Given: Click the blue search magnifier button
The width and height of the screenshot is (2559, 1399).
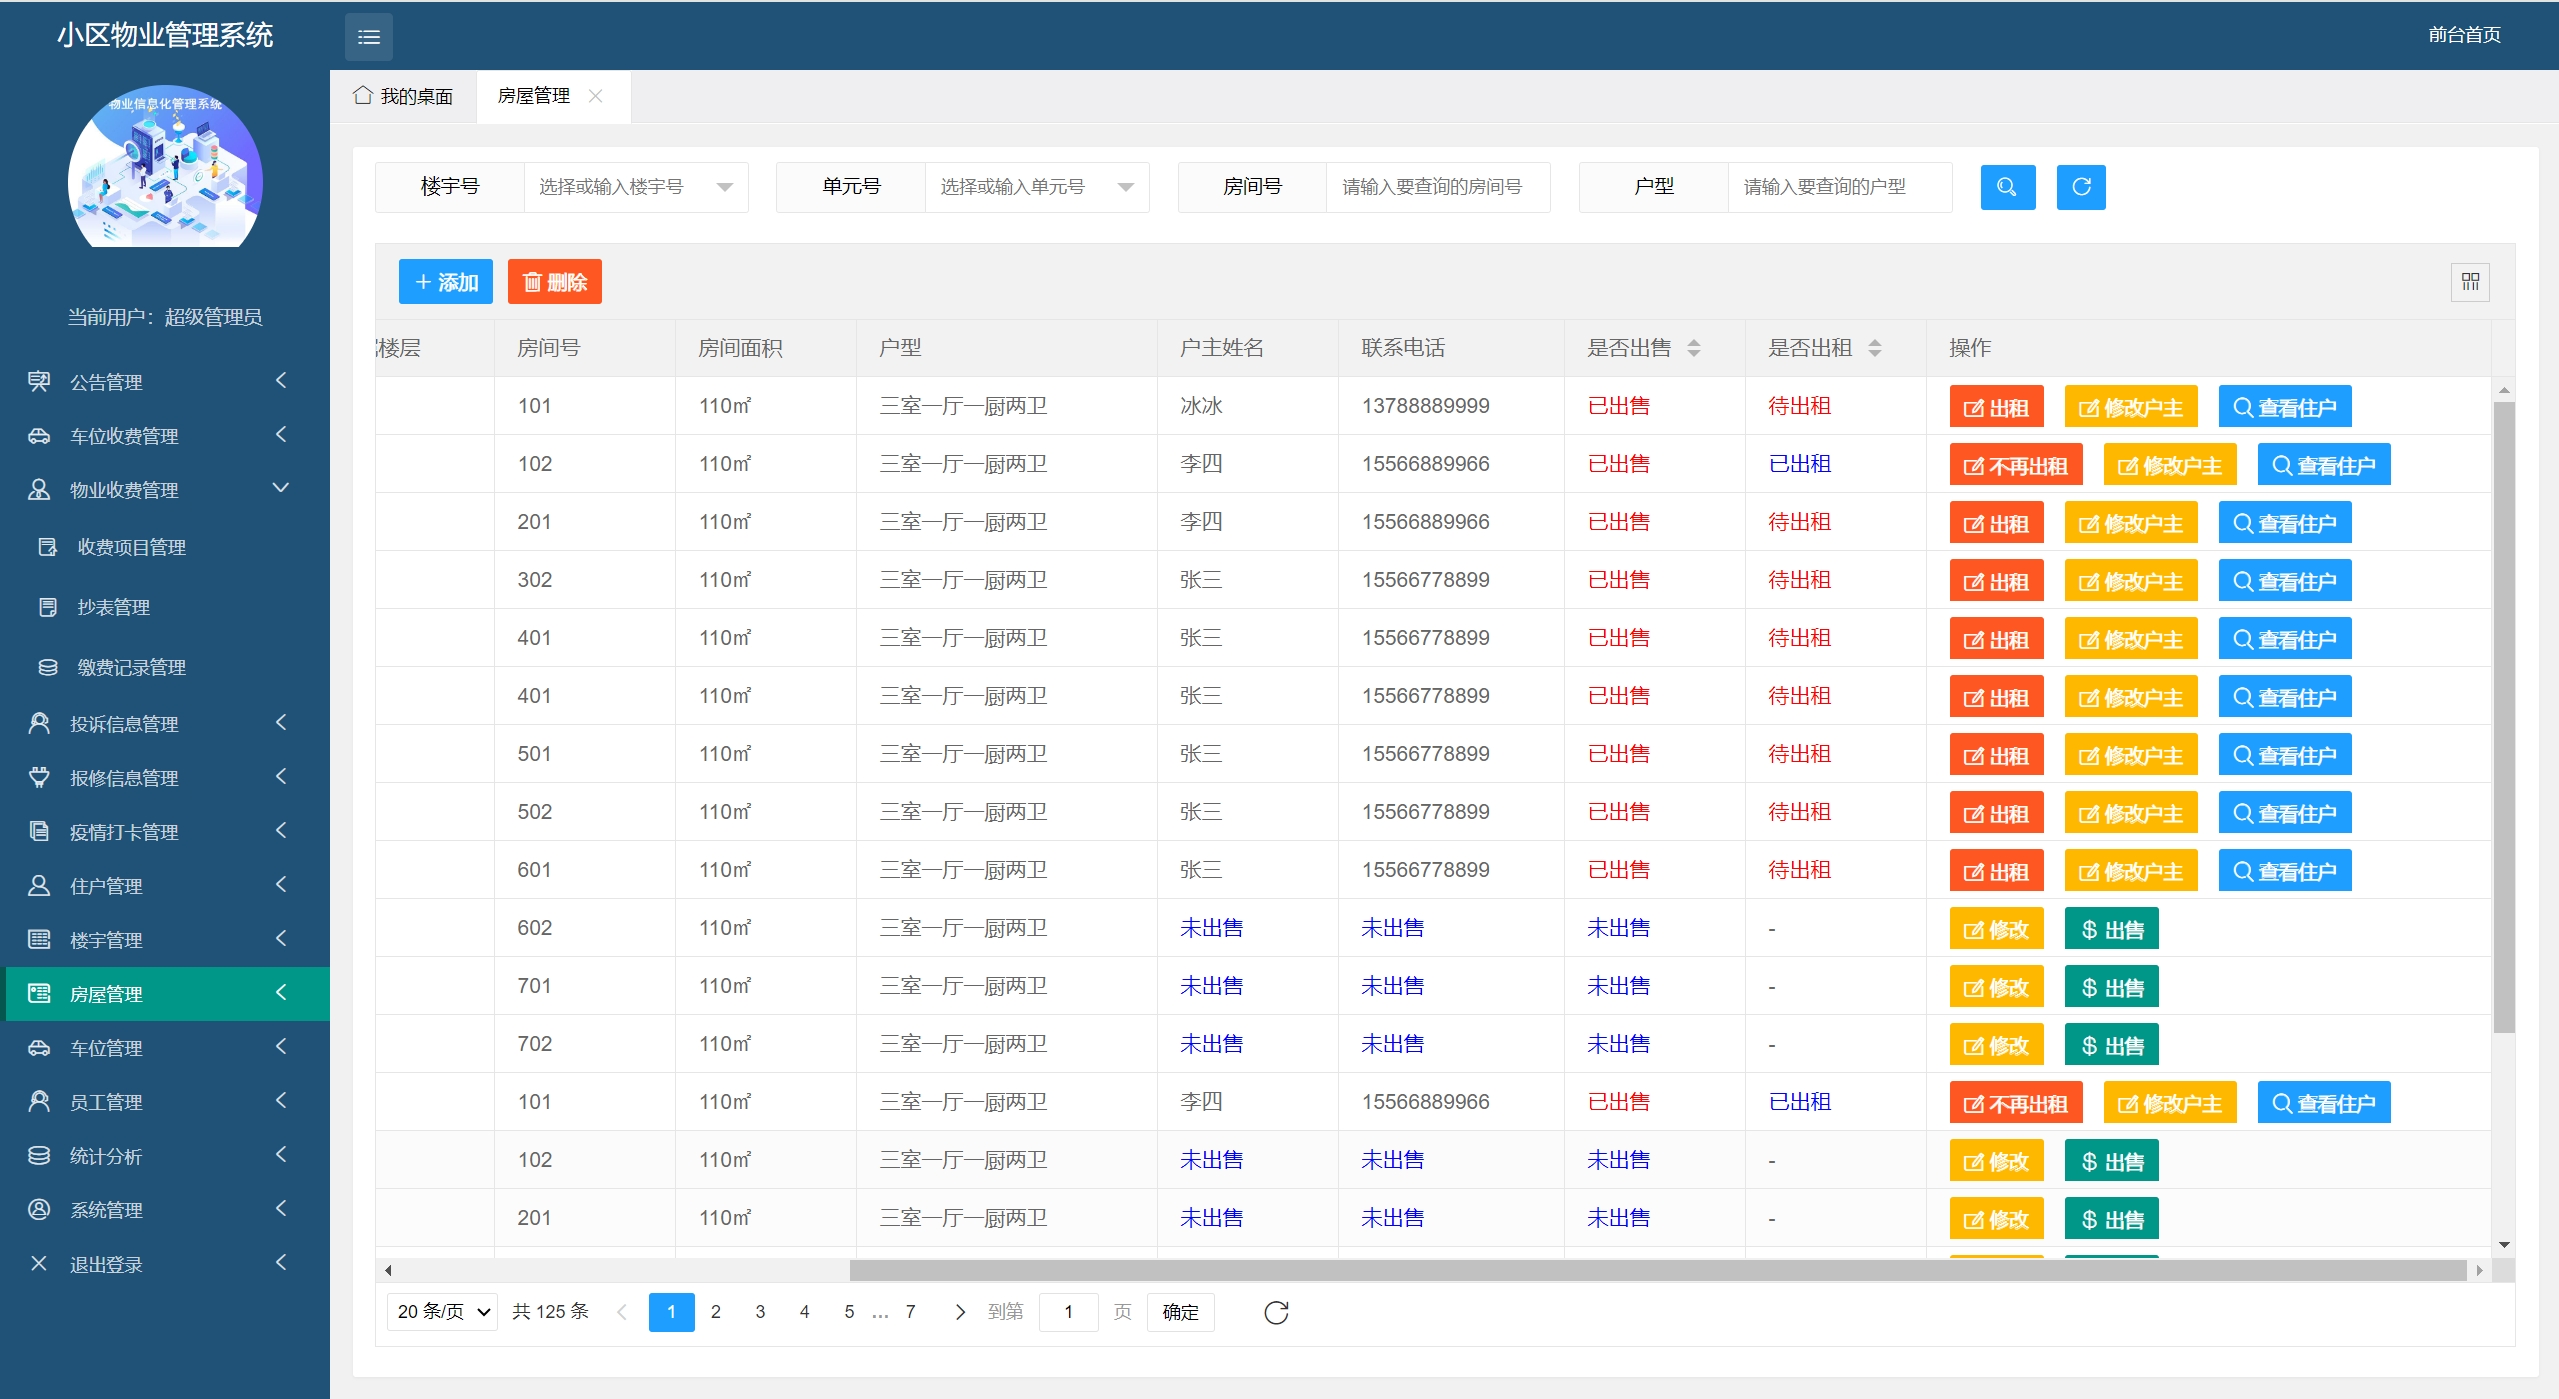Looking at the screenshot, I should click(x=2007, y=187).
